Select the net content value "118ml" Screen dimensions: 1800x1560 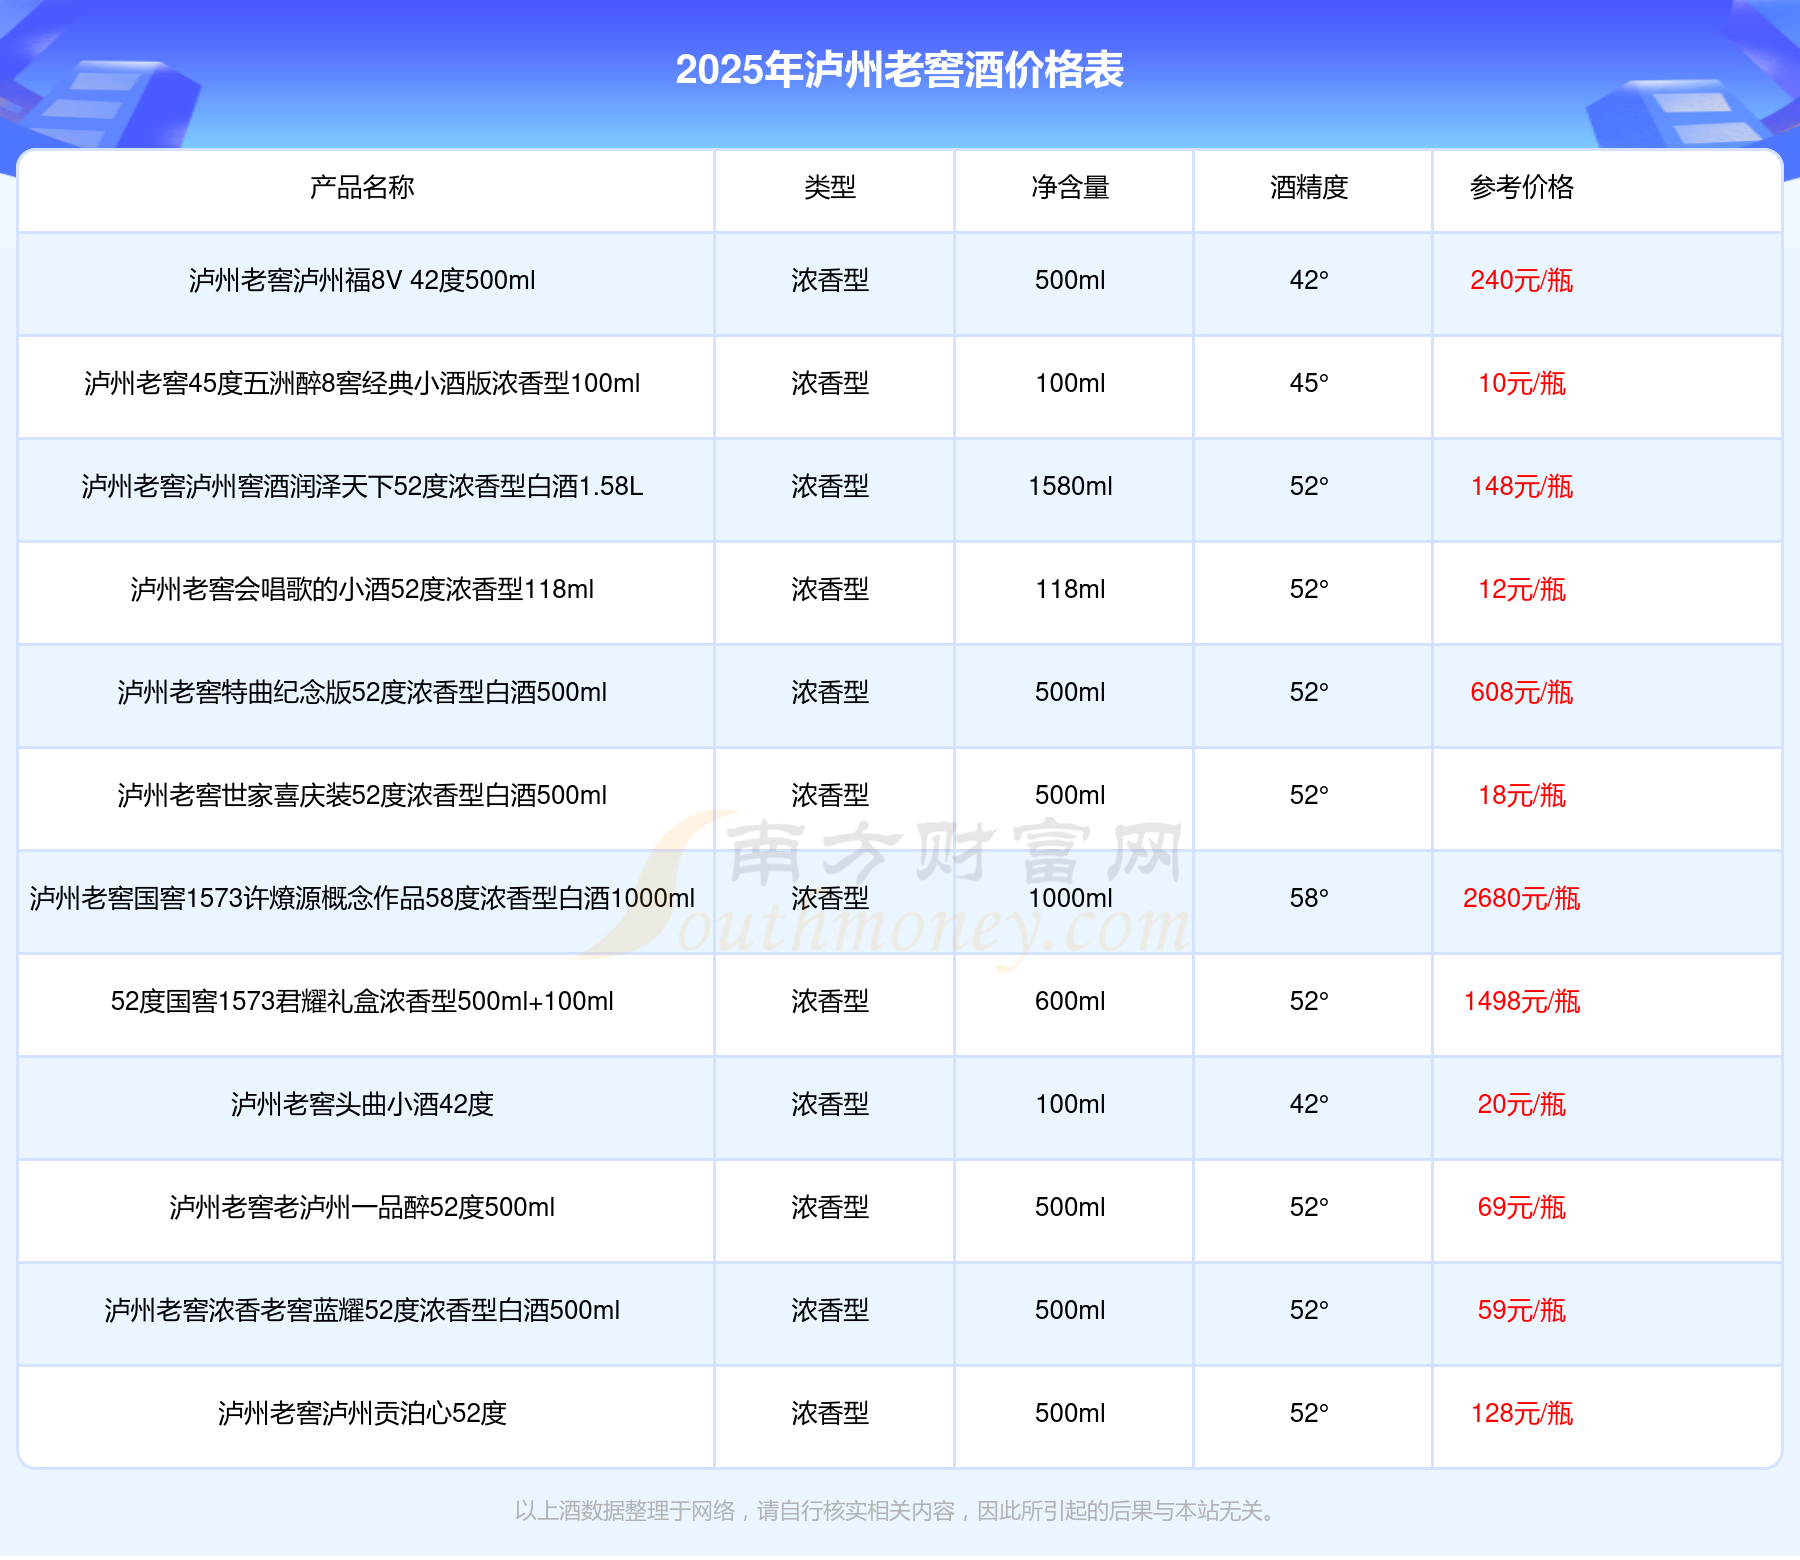coord(1070,589)
